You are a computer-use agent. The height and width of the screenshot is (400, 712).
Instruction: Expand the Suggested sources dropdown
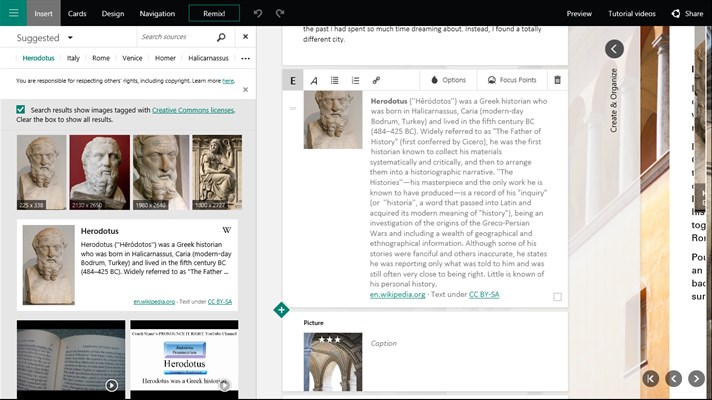70,38
